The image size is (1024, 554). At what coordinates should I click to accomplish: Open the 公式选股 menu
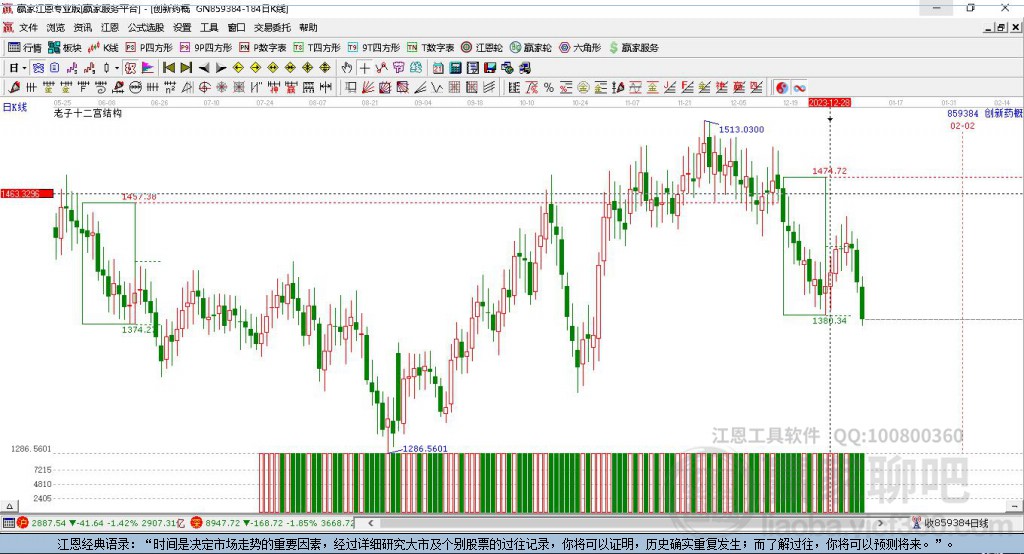click(x=144, y=28)
